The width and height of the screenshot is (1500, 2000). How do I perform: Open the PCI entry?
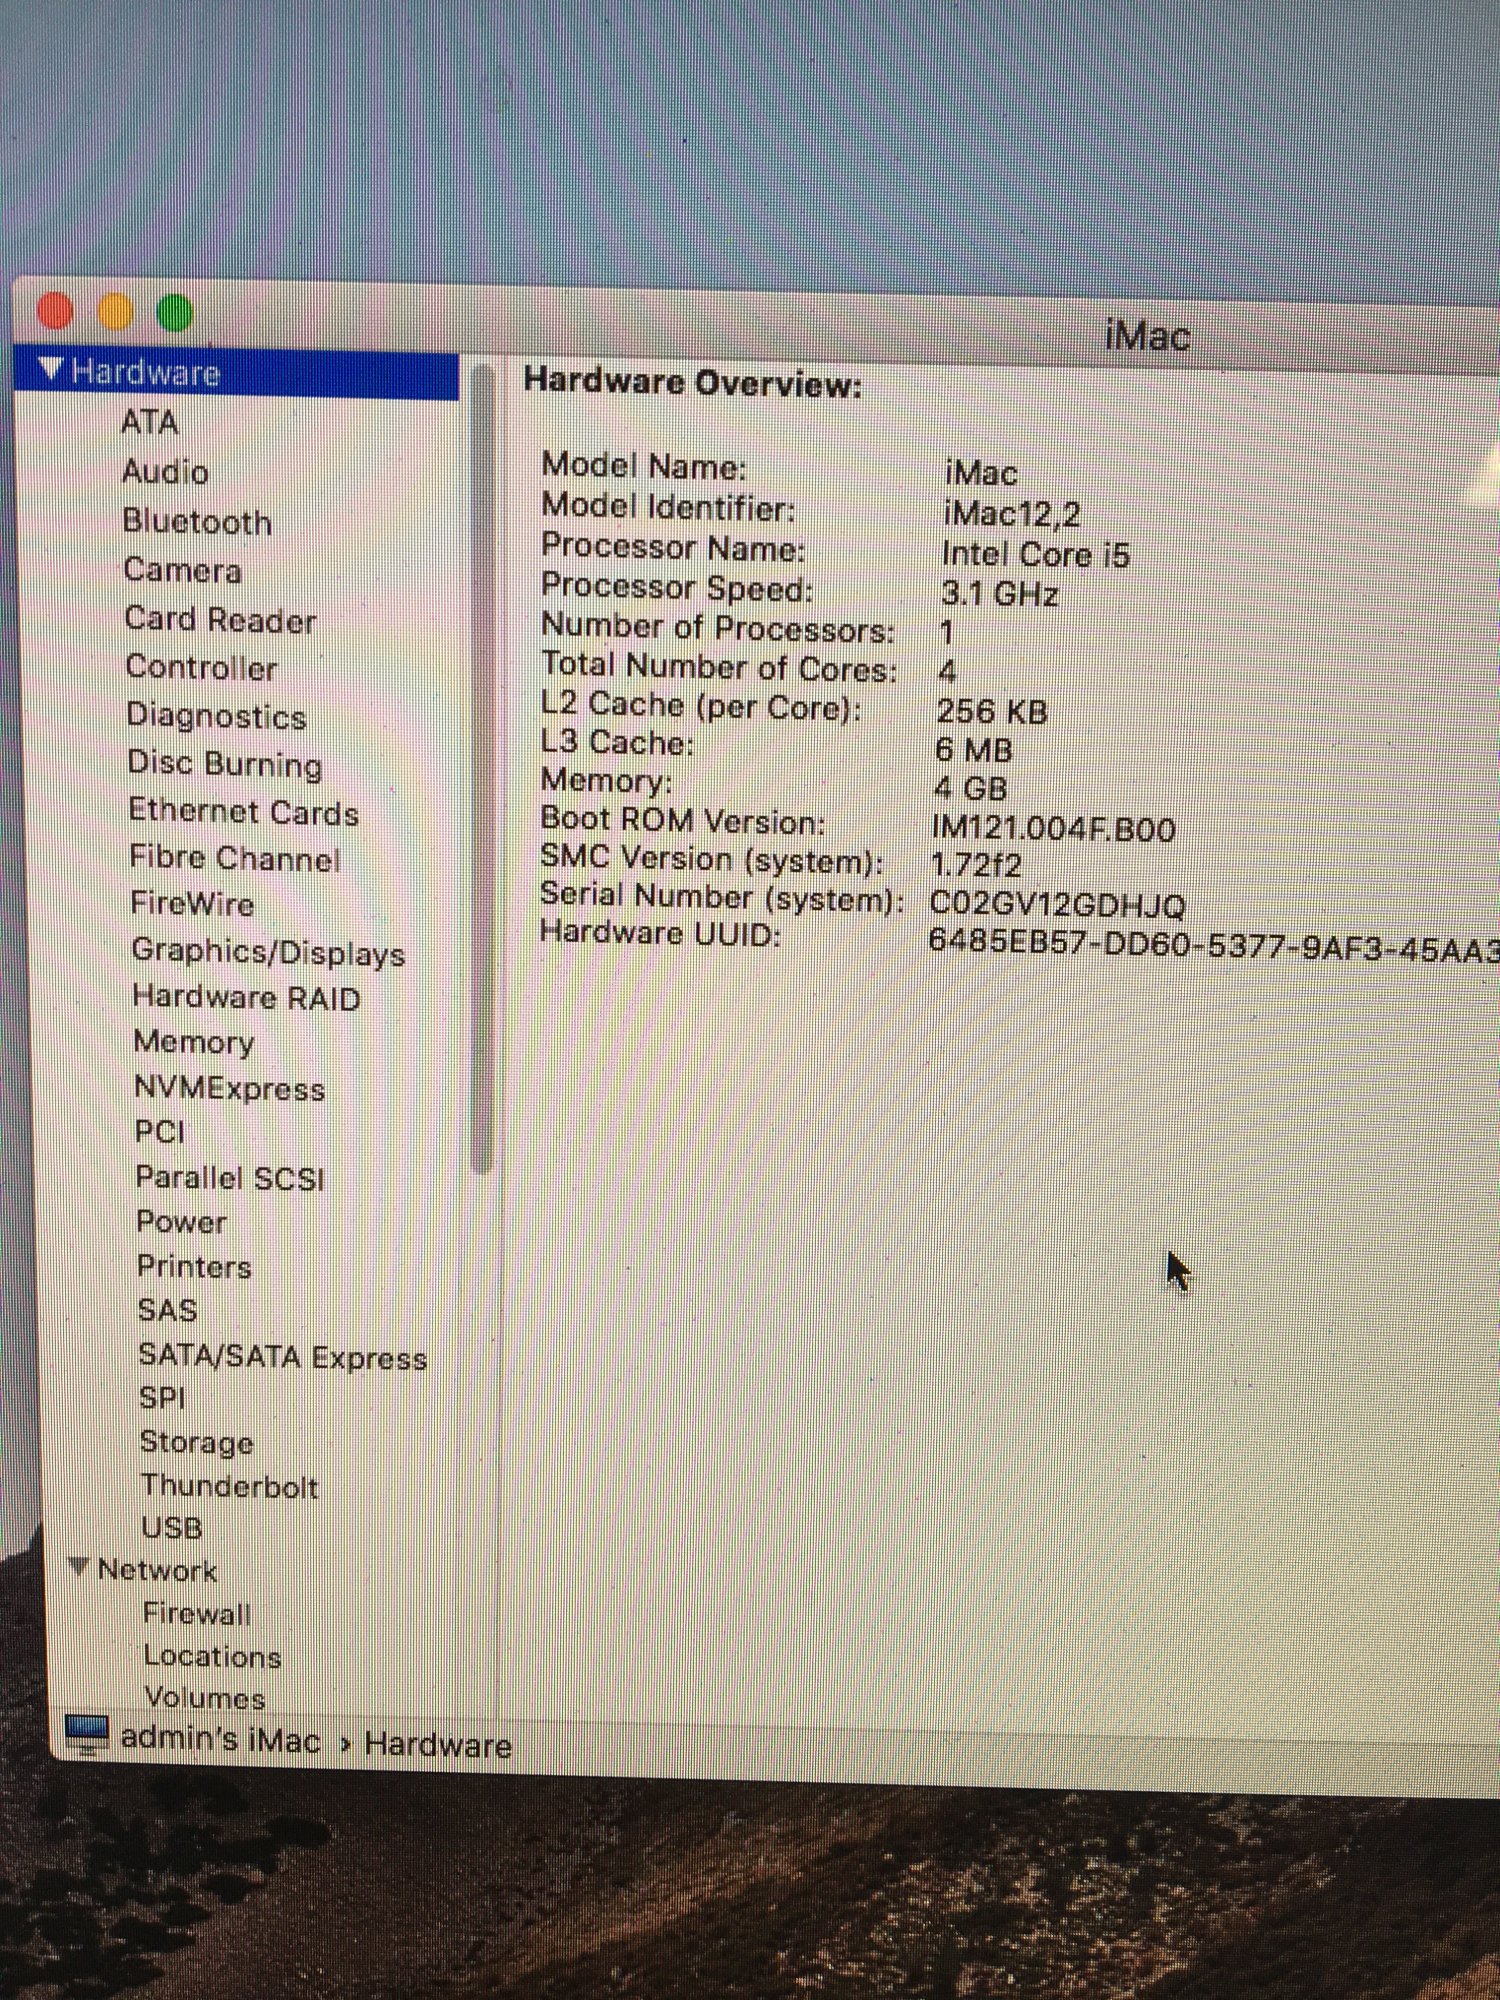click(160, 1132)
